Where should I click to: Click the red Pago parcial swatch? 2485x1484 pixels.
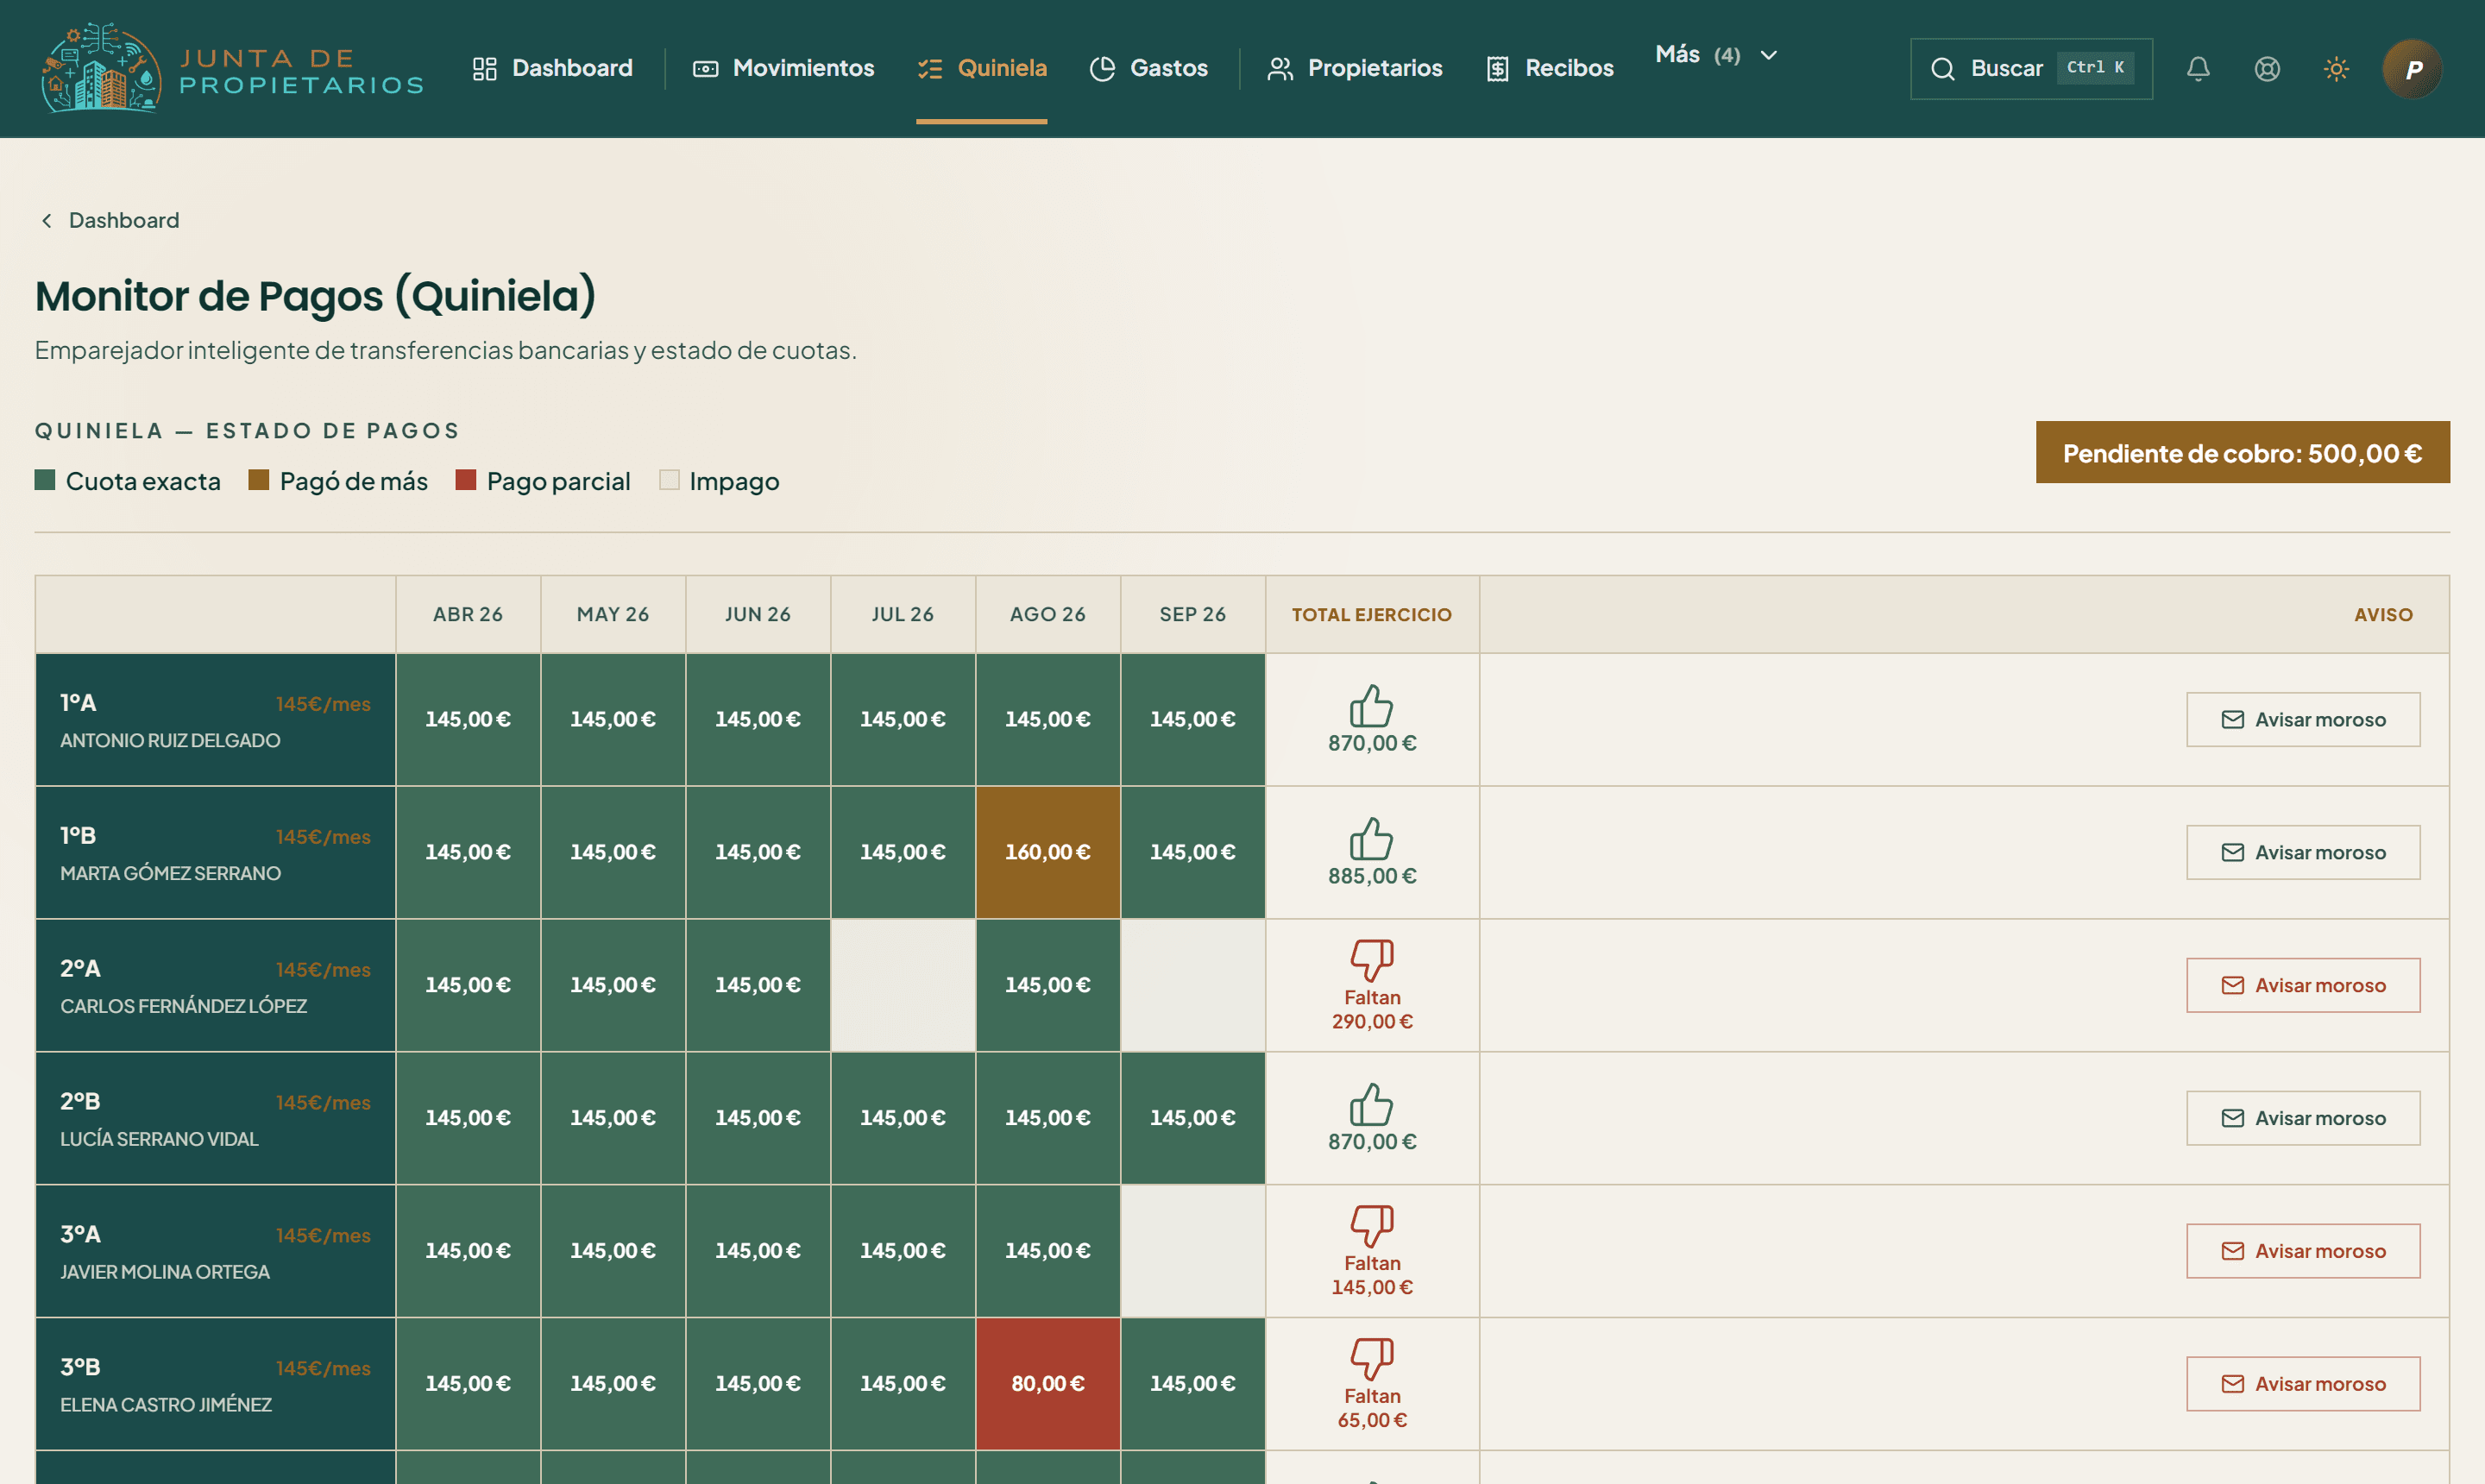pyautogui.click(x=466, y=480)
